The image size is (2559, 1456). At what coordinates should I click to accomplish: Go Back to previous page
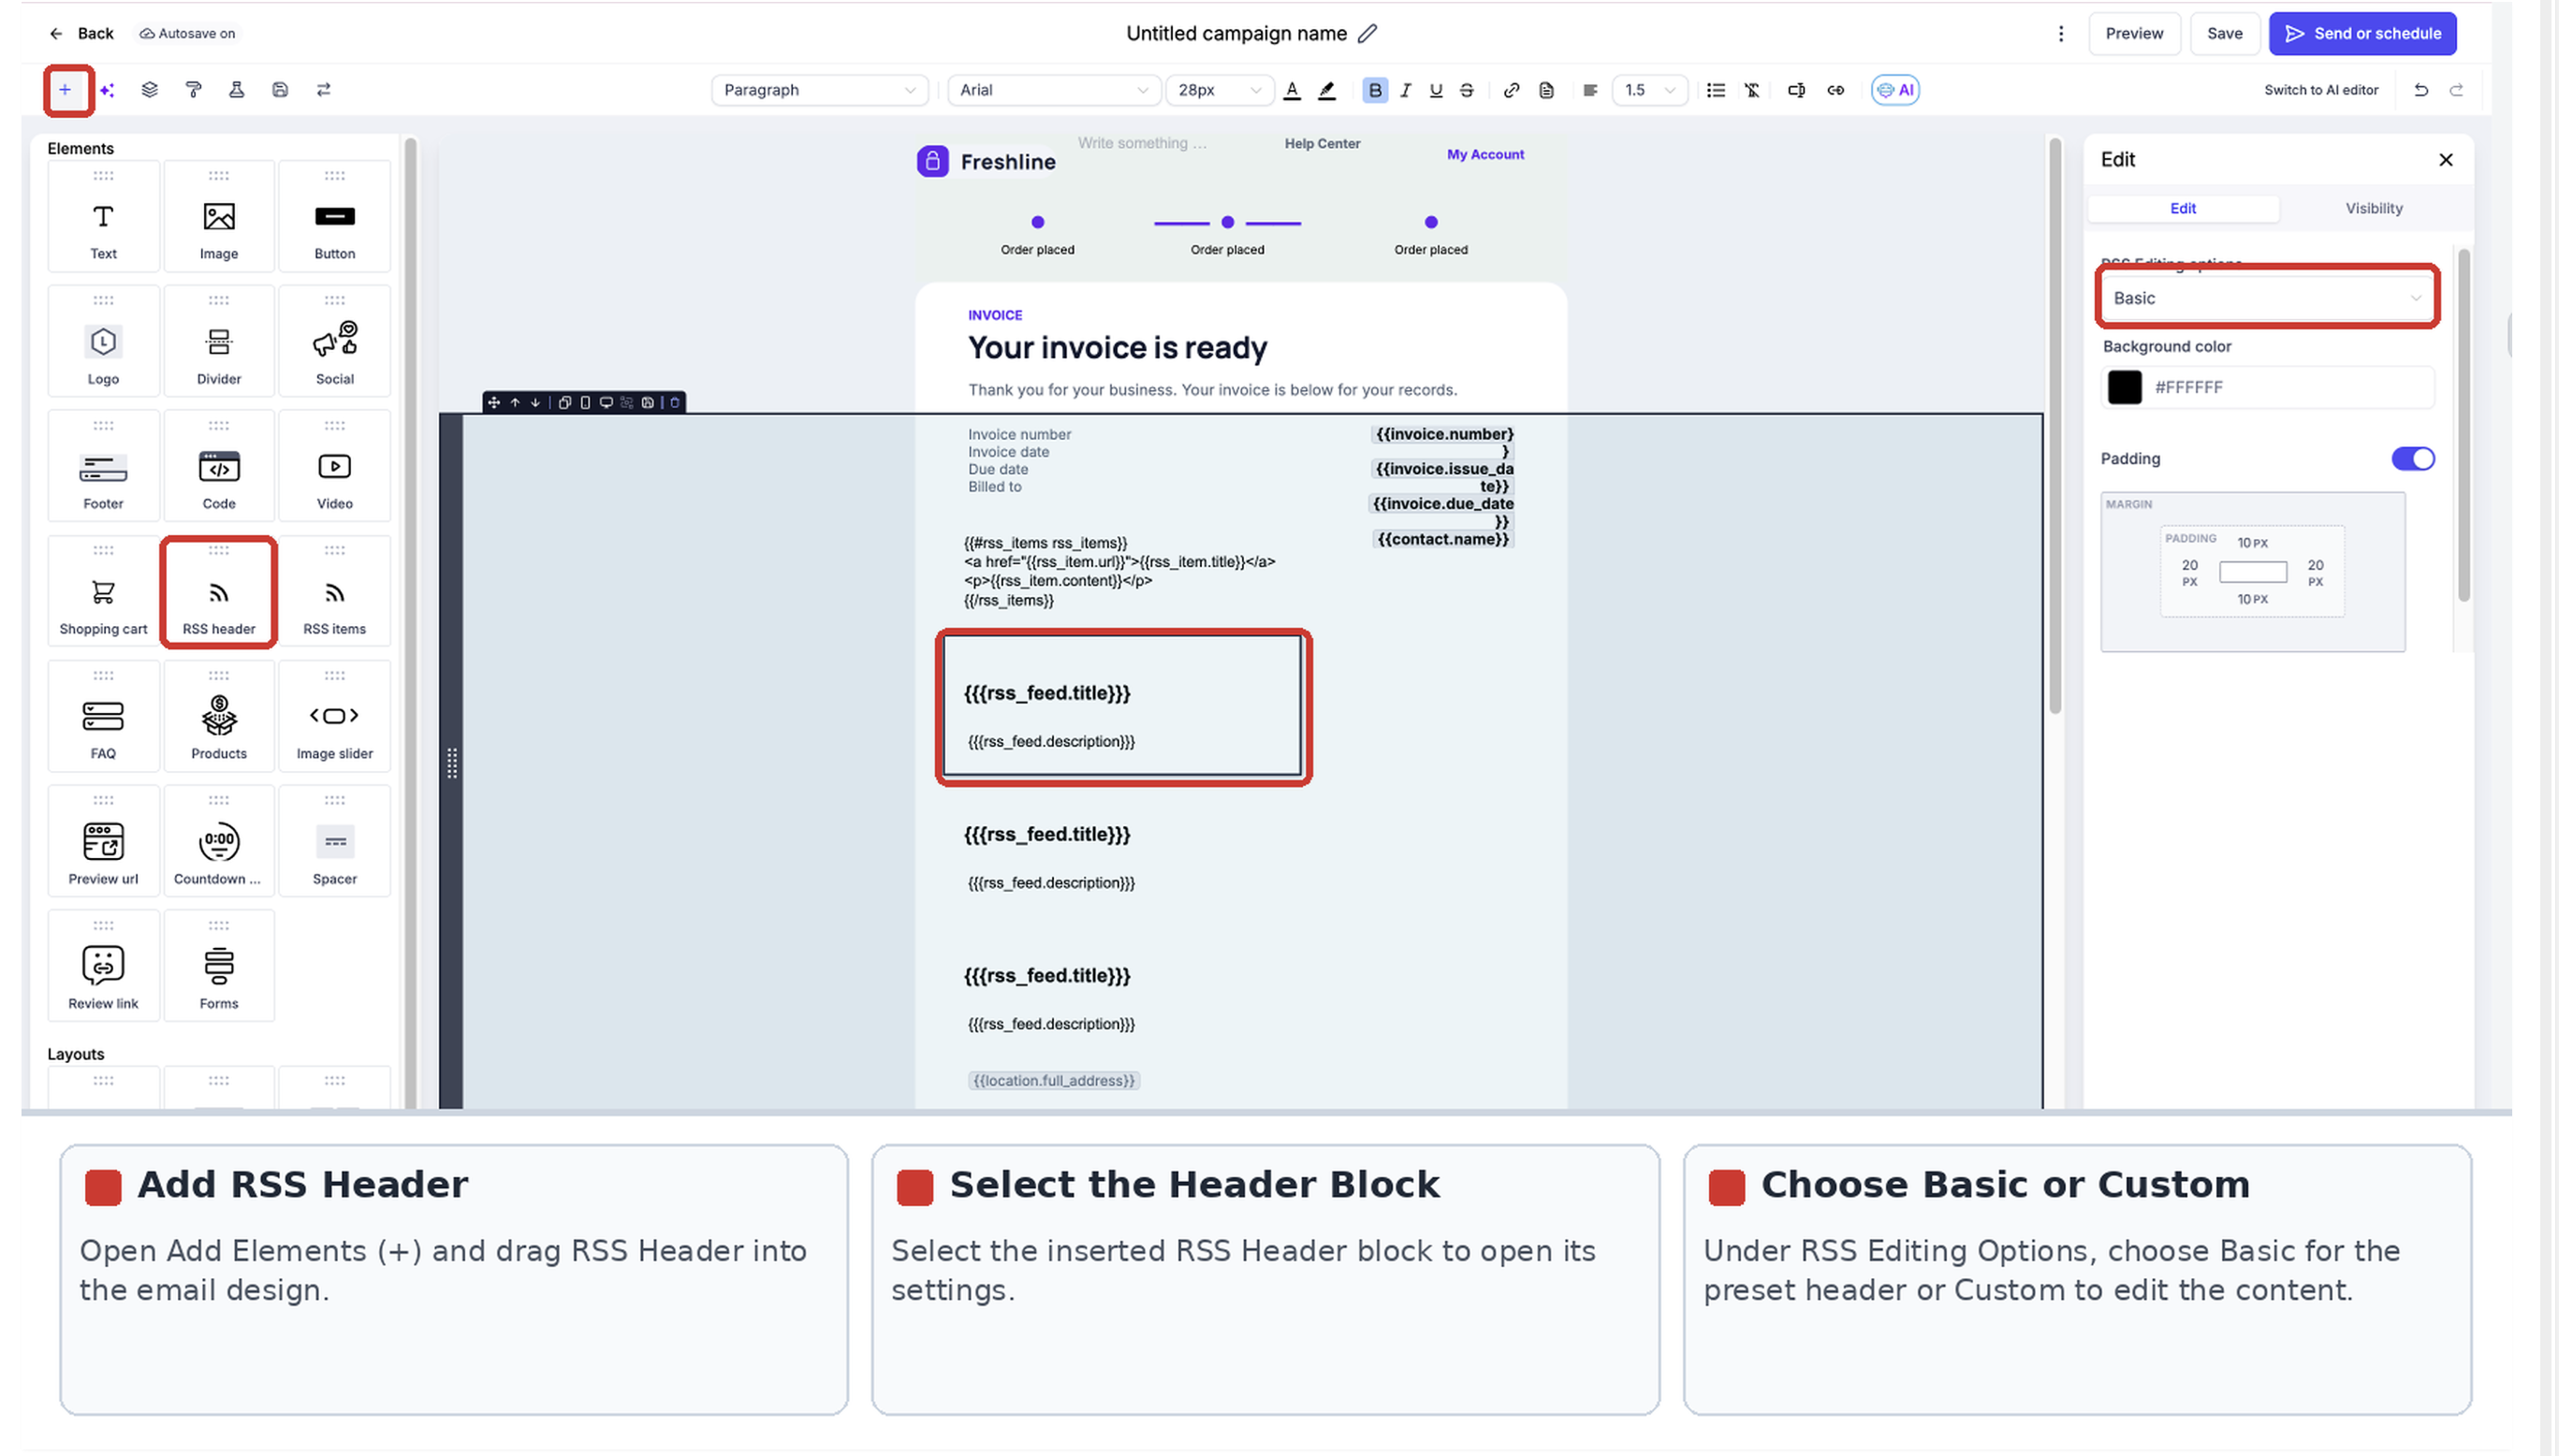click(81, 33)
